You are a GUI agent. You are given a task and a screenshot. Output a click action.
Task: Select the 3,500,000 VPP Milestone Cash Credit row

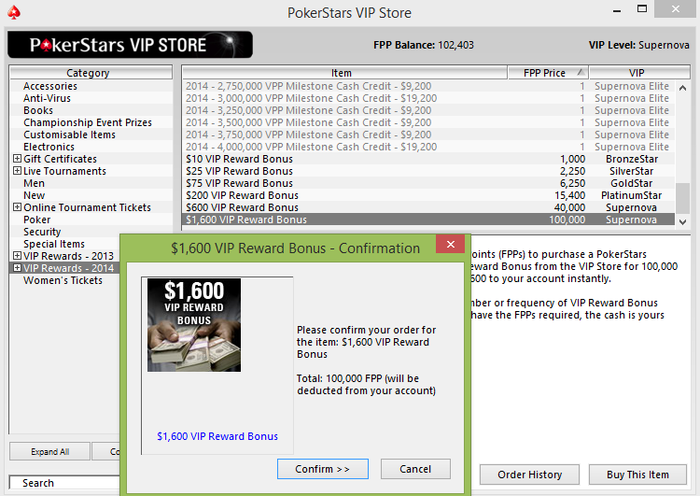(429, 122)
